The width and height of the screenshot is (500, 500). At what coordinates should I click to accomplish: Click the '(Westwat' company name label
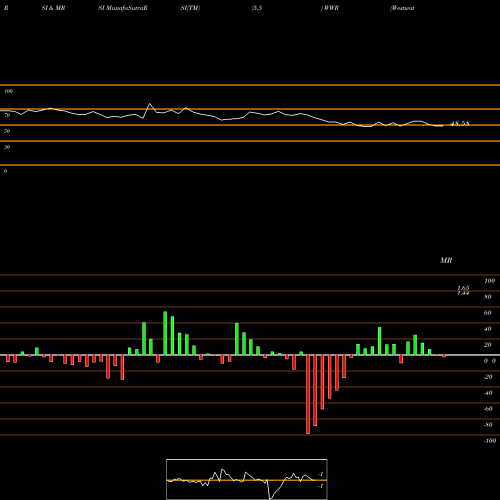(402, 8)
